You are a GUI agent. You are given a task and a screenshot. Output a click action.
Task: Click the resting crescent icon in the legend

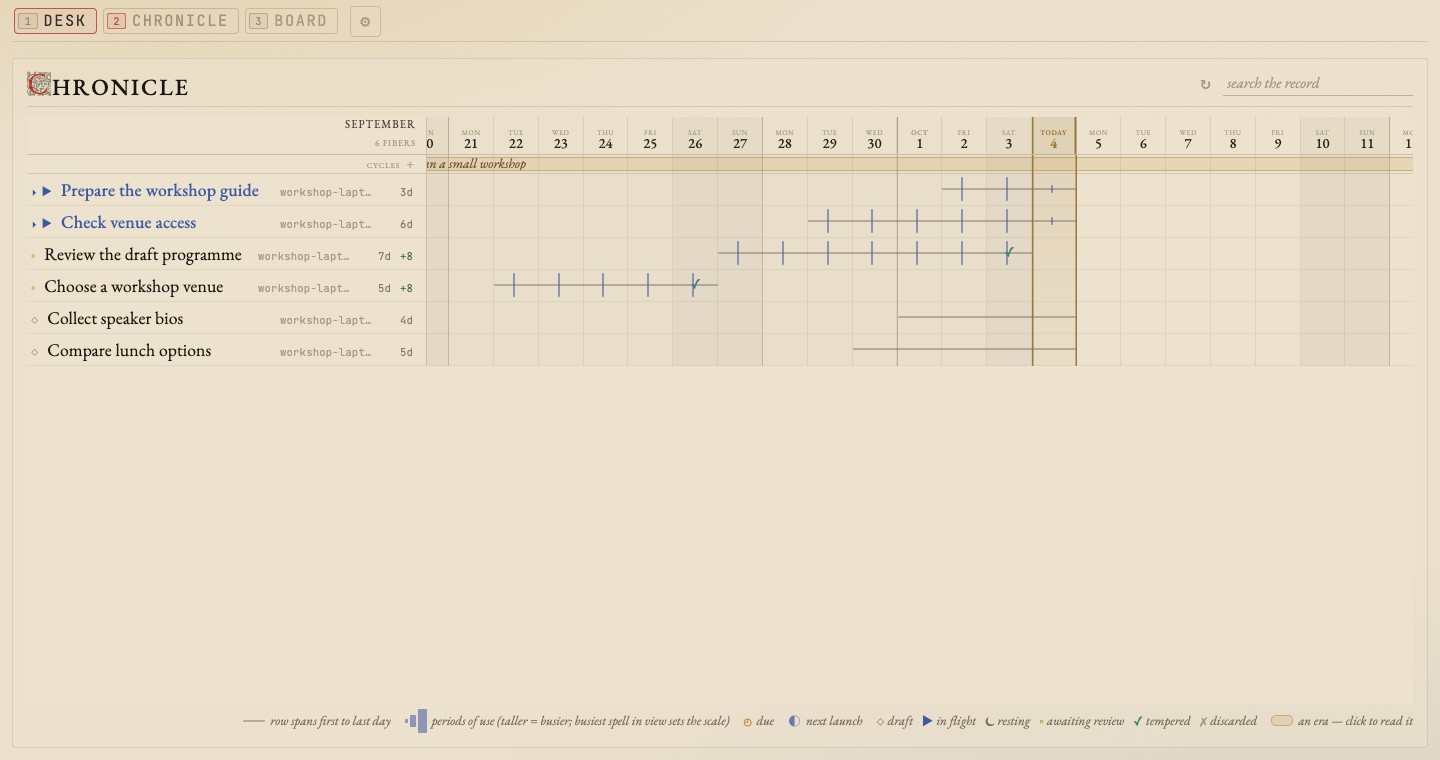pos(990,721)
